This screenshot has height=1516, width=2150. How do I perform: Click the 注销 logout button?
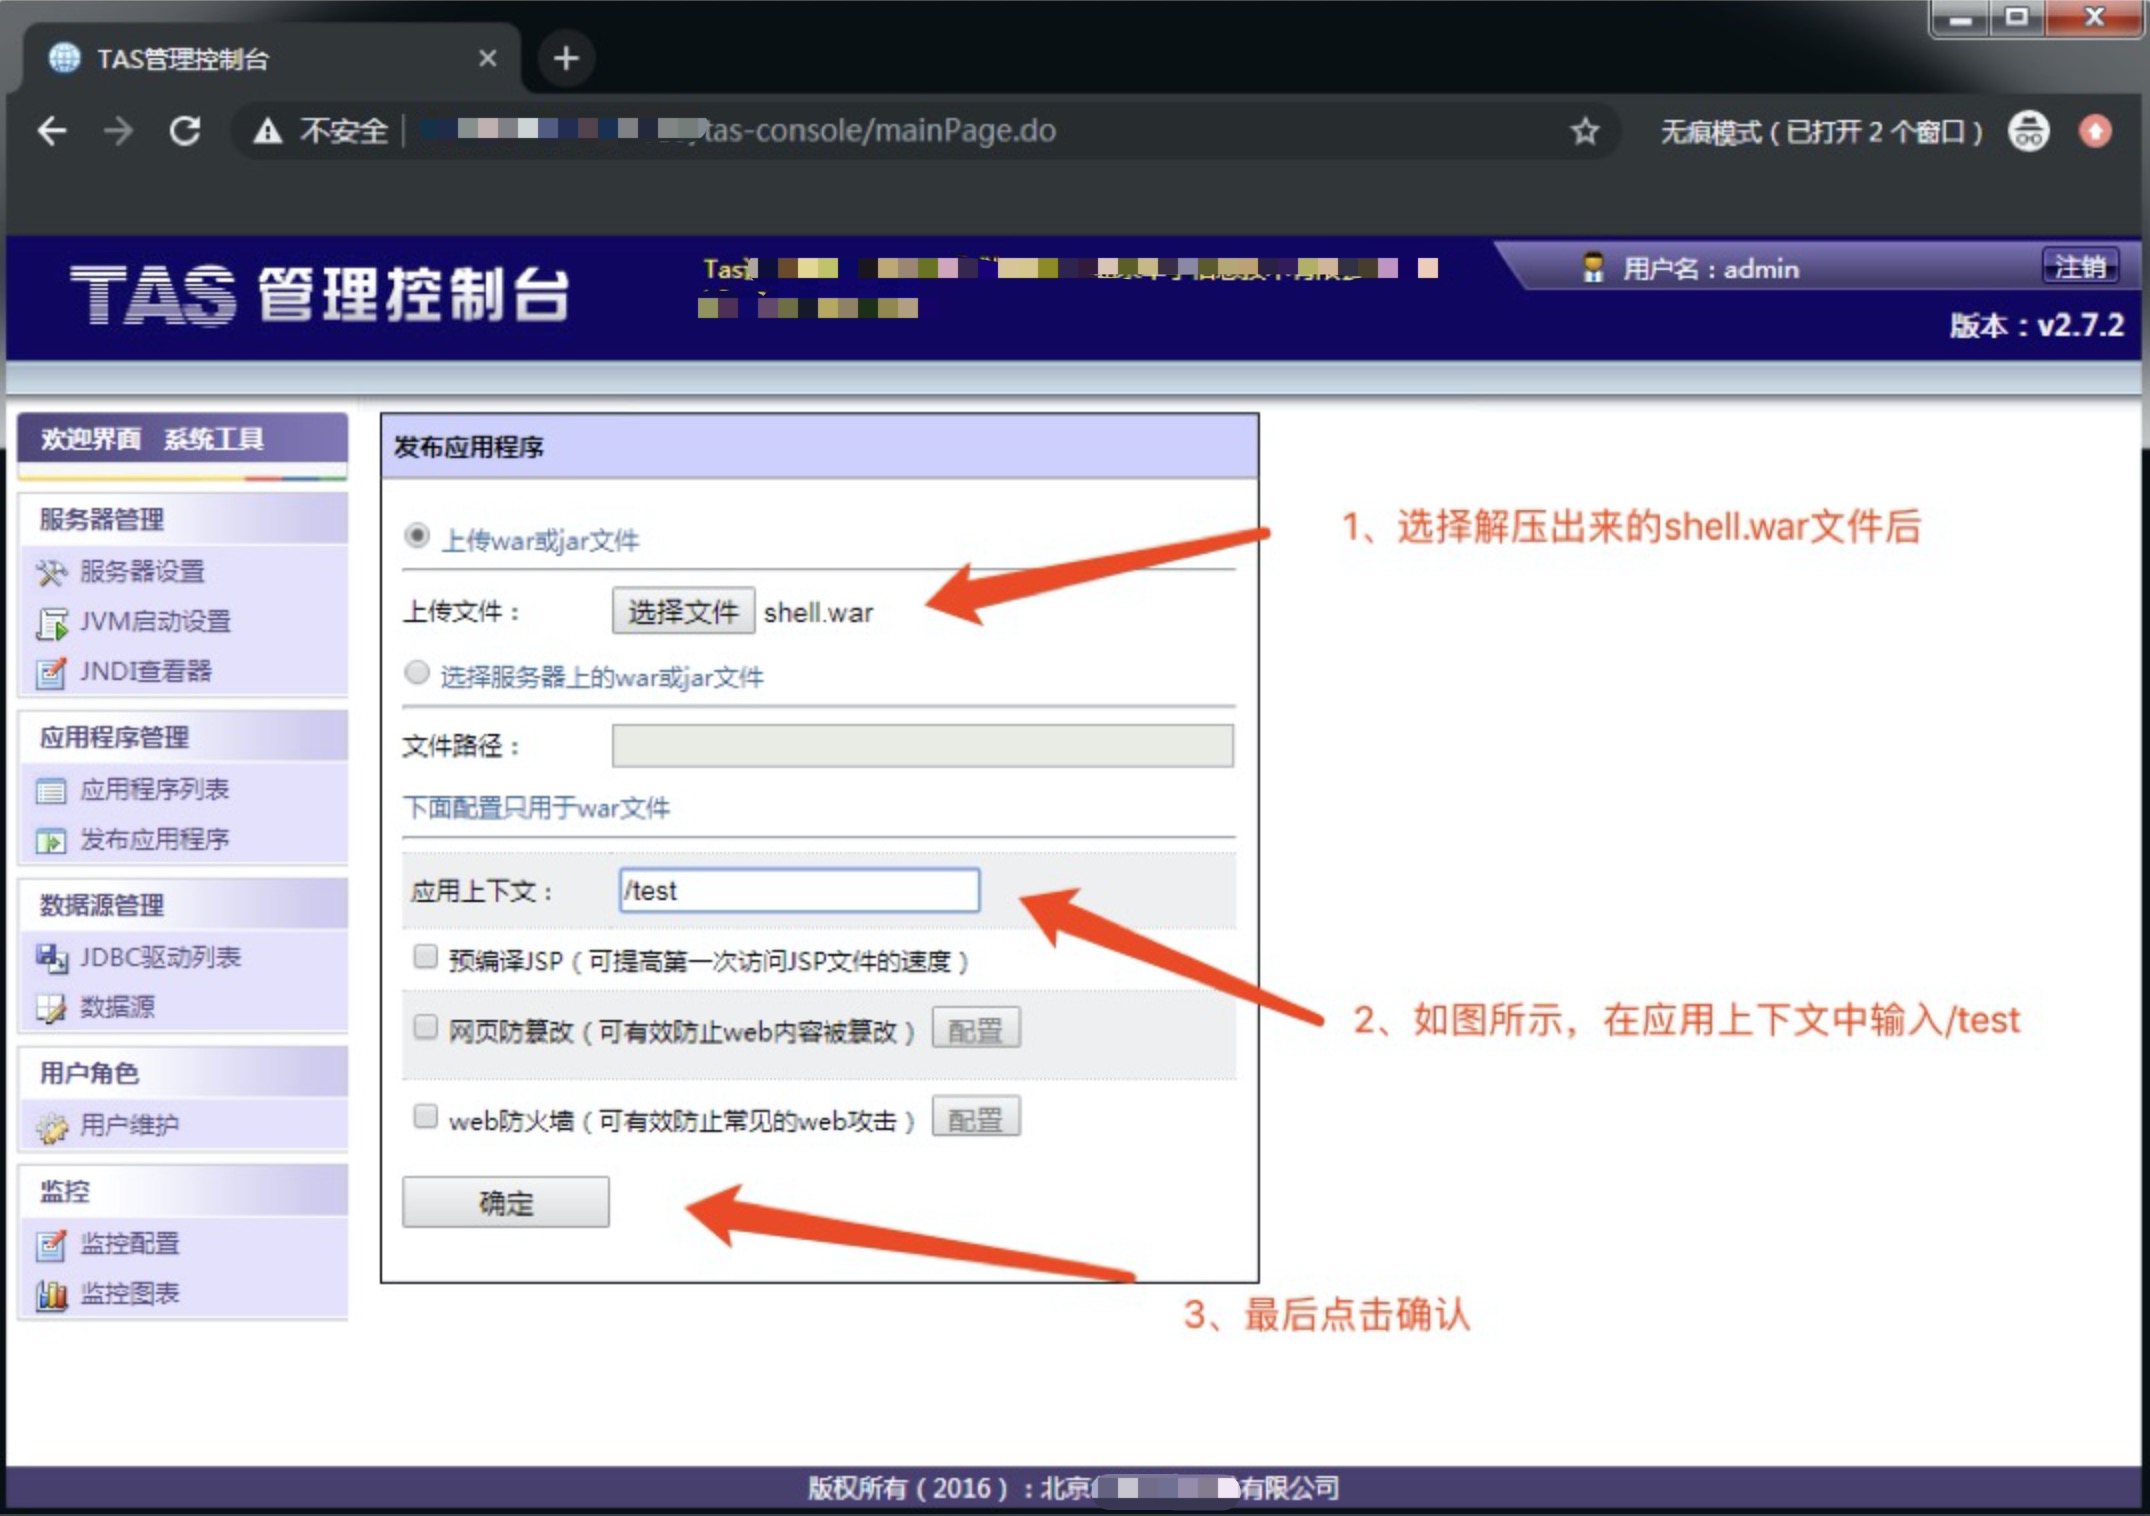[x=2079, y=267]
